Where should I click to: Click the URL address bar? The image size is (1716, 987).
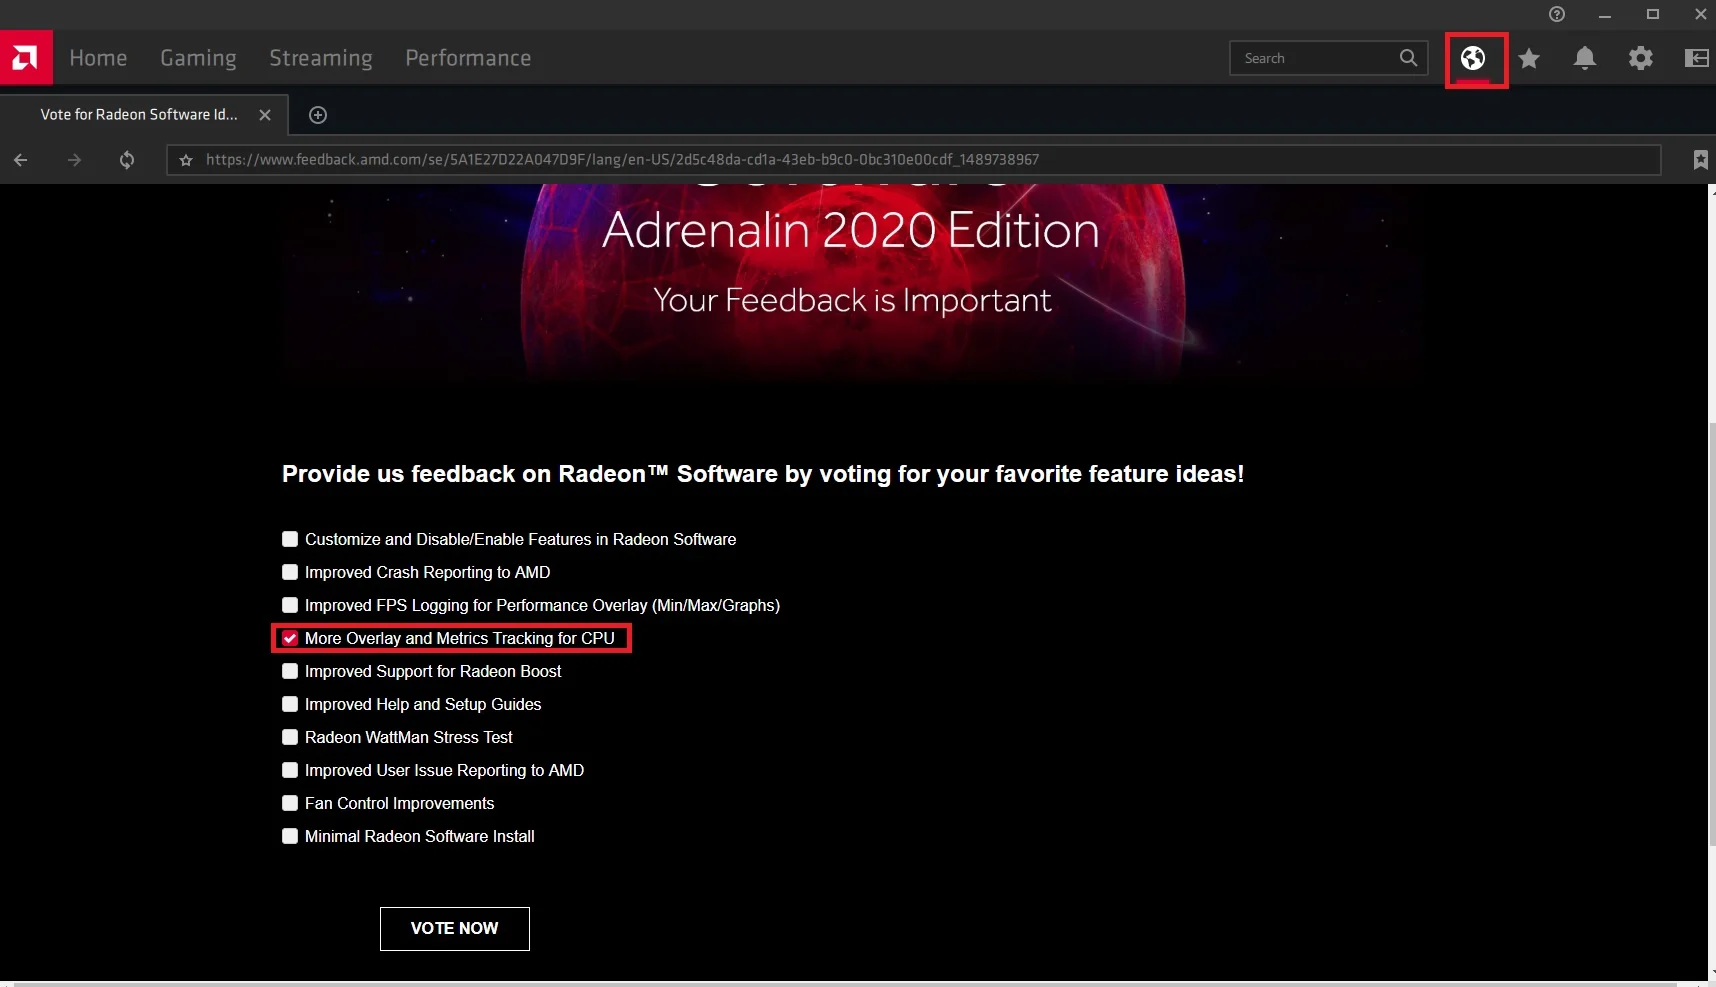coord(913,160)
